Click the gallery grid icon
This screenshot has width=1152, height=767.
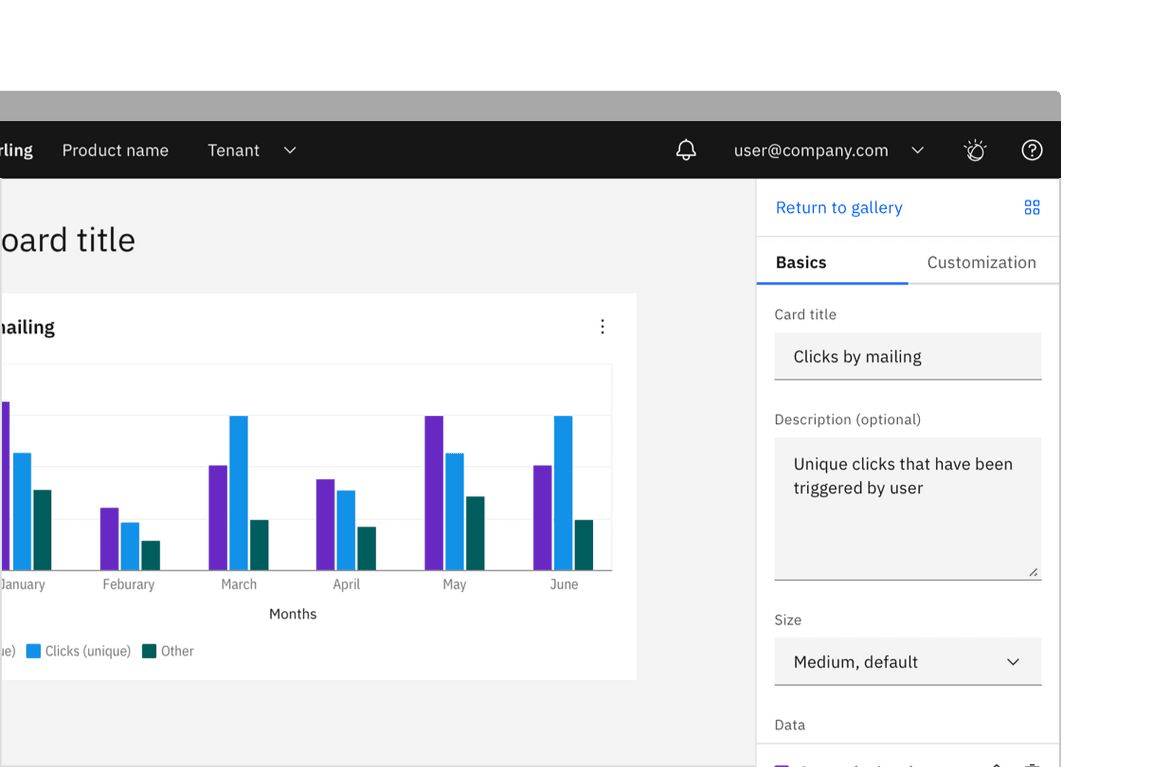point(1032,207)
